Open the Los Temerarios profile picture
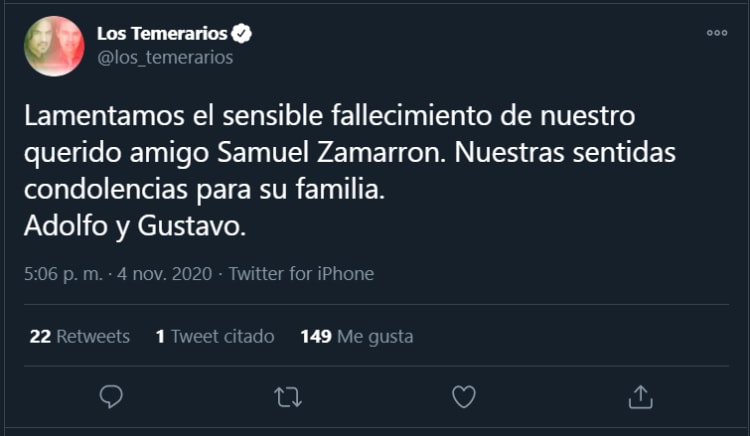The height and width of the screenshot is (436, 750). (53, 46)
